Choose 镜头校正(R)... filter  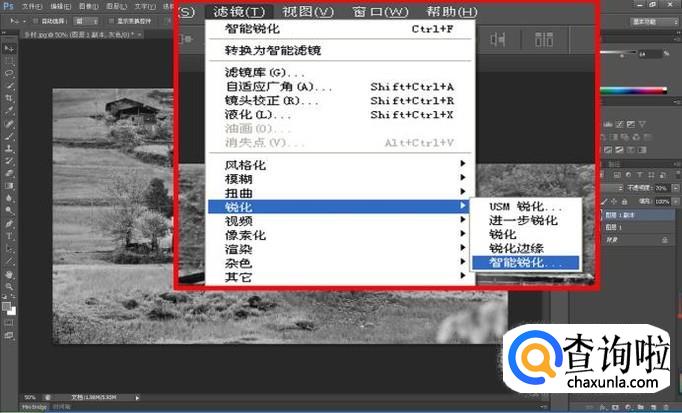(x=340, y=100)
